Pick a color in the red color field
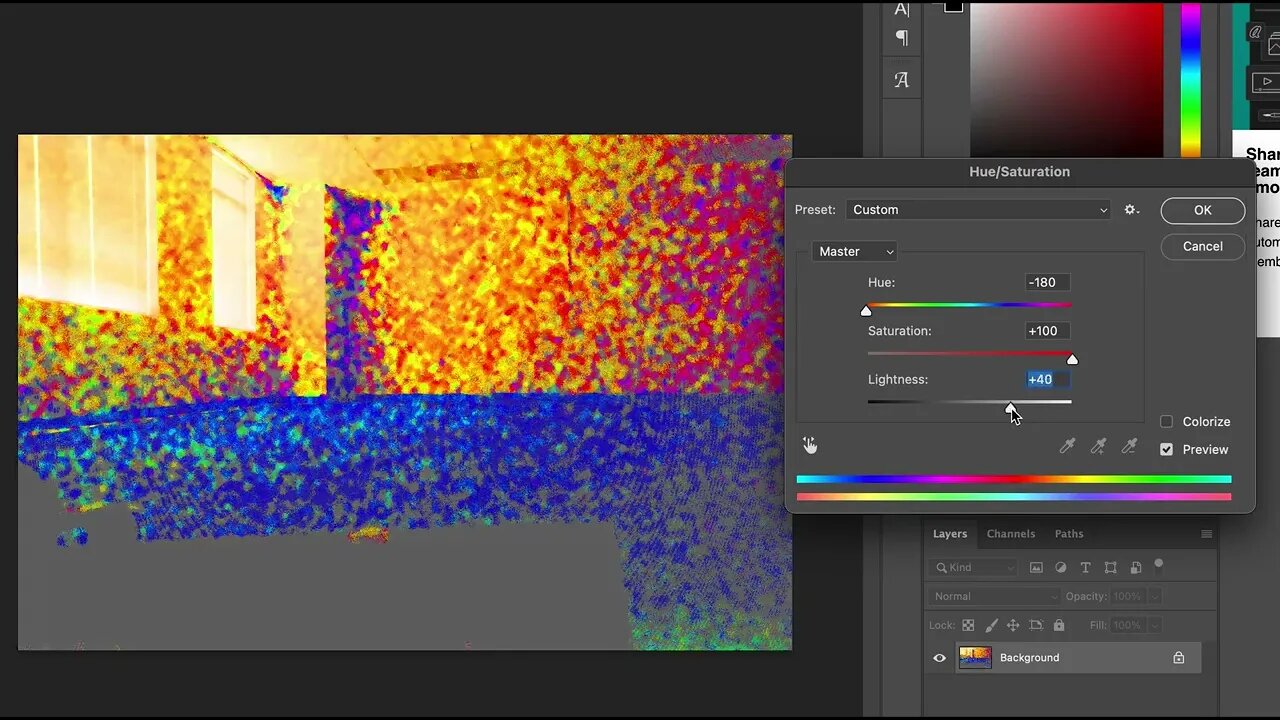This screenshot has width=1280, height=720. pos(1067,78)
